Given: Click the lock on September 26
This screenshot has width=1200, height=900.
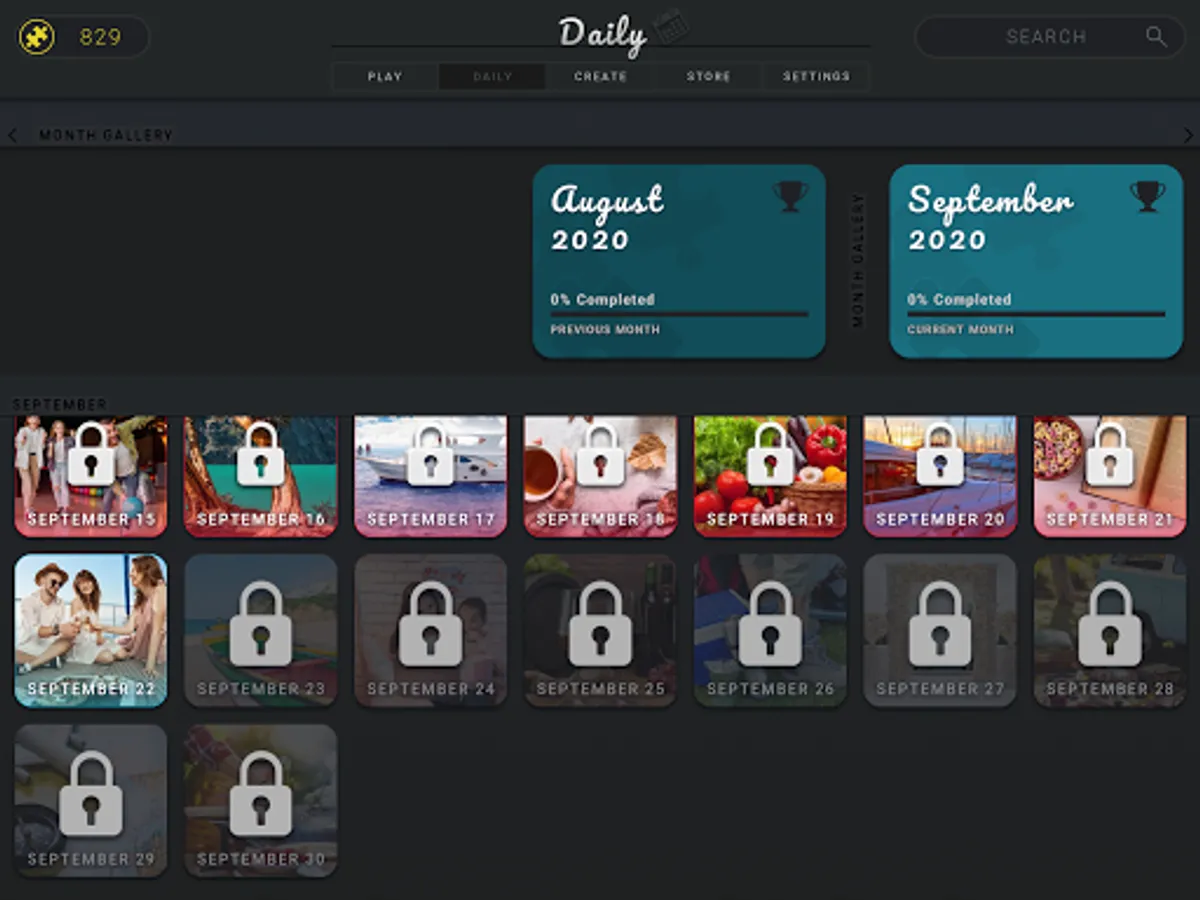Looking at the screenshot, I should click(771, 624).
